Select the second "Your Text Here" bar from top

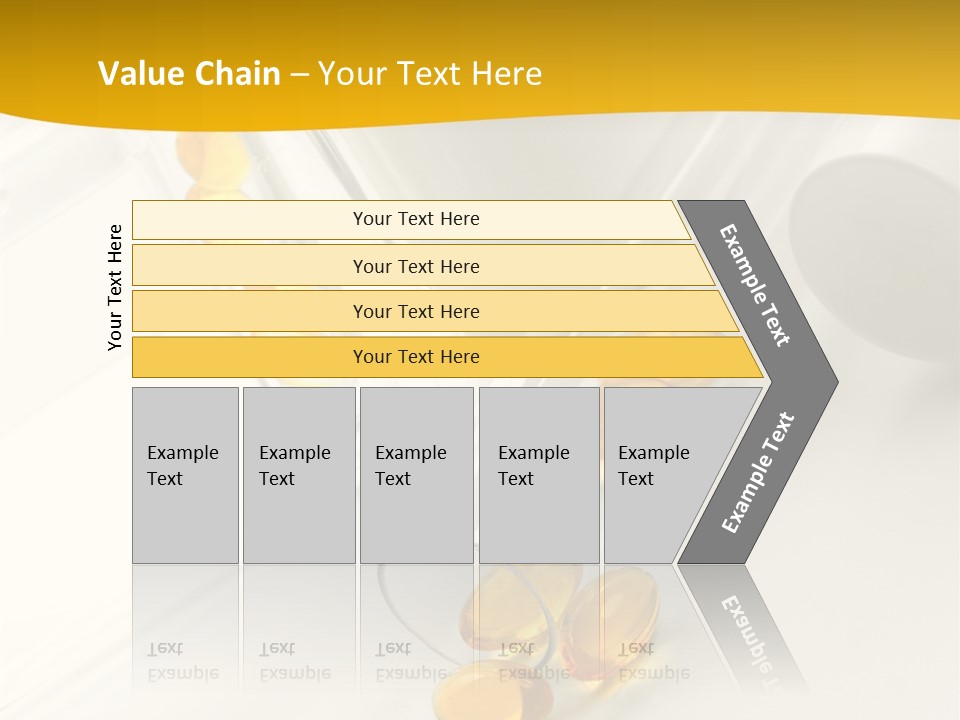point(415,266)
